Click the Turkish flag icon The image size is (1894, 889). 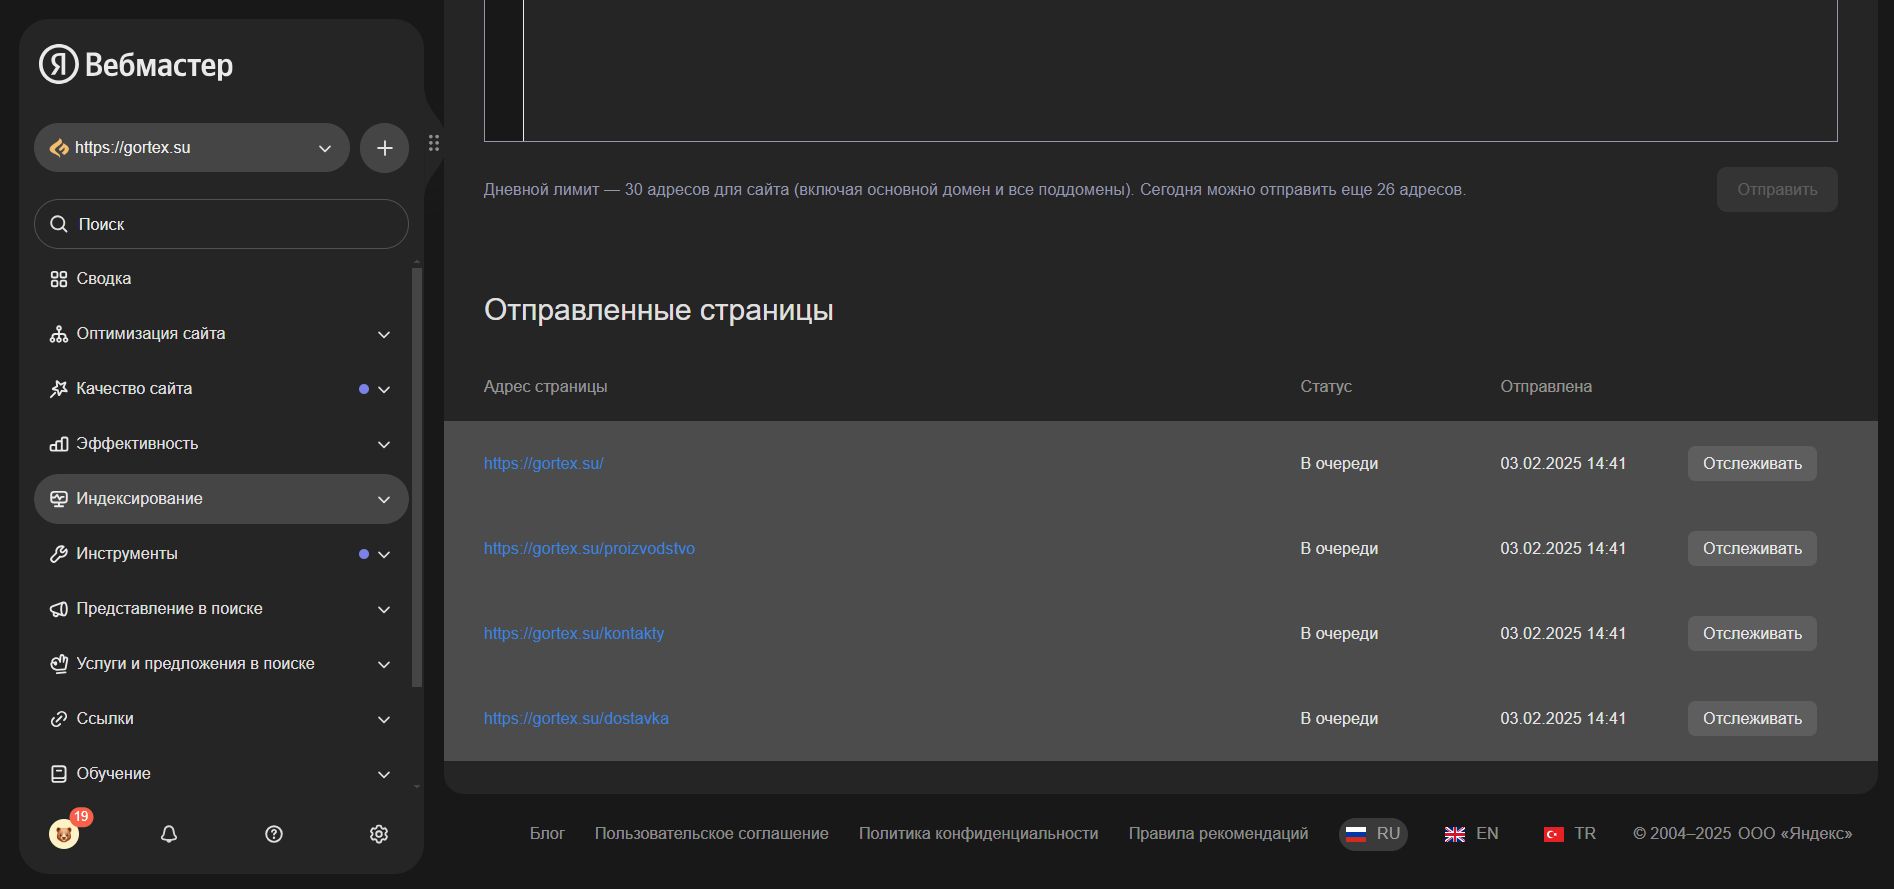pyautogui.click(x=1554, y=834)
